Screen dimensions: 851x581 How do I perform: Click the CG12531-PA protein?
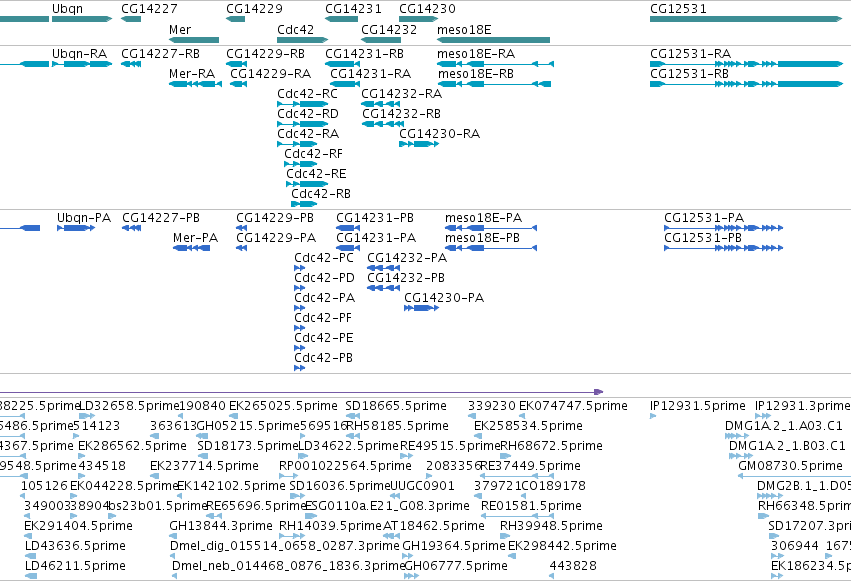point(723,228)
